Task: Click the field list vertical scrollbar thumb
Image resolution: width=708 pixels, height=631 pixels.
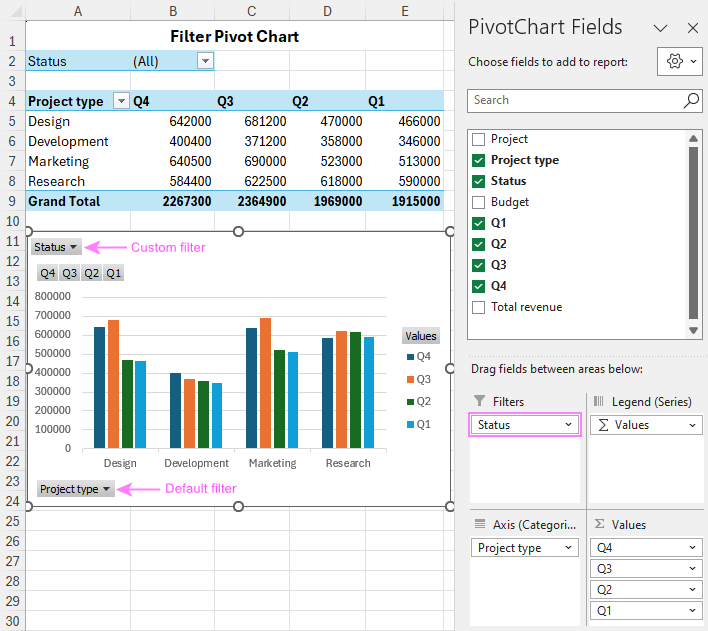Action: coord(694,233)
